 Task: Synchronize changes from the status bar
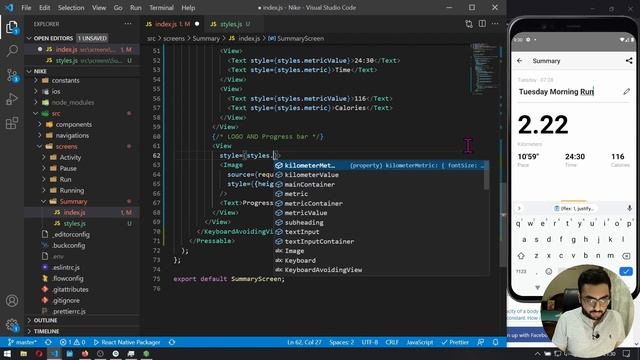[48, 342]
